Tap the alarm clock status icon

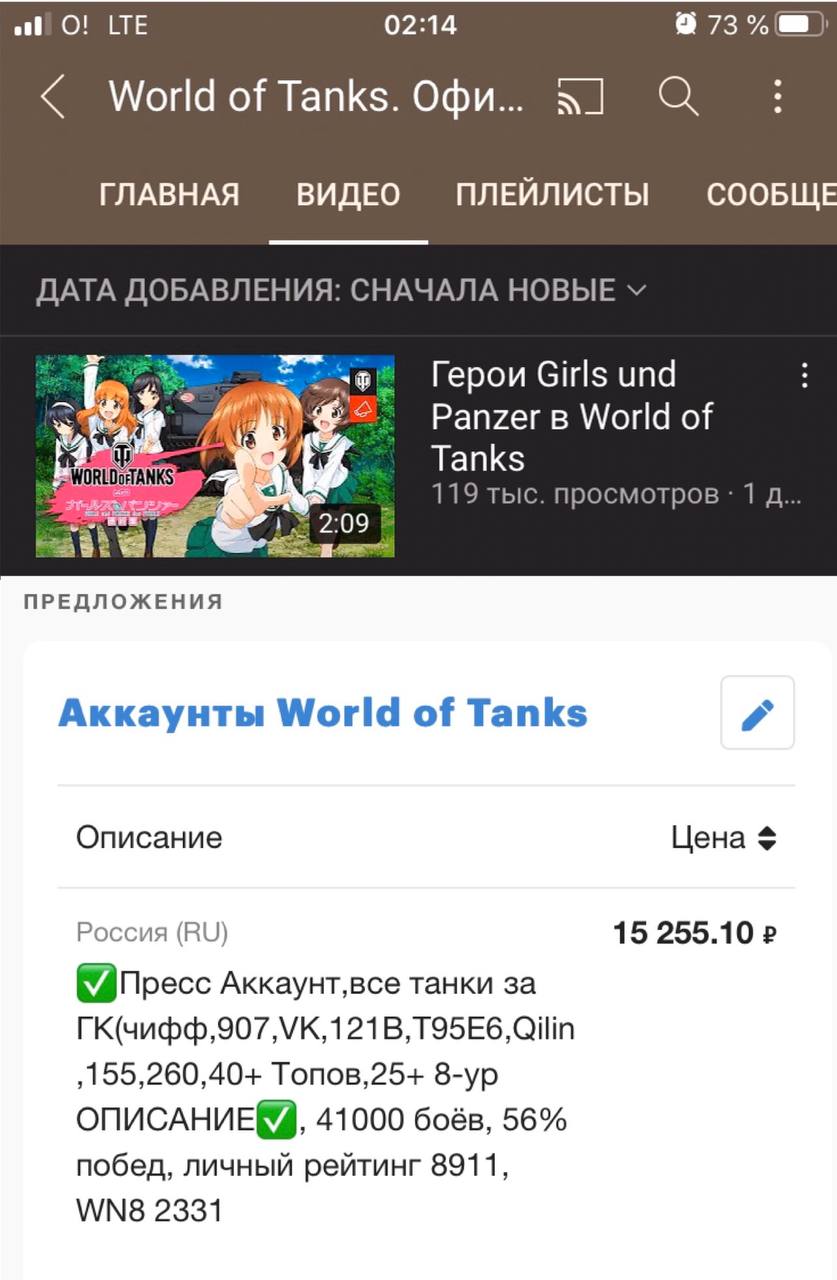point(686,24)
